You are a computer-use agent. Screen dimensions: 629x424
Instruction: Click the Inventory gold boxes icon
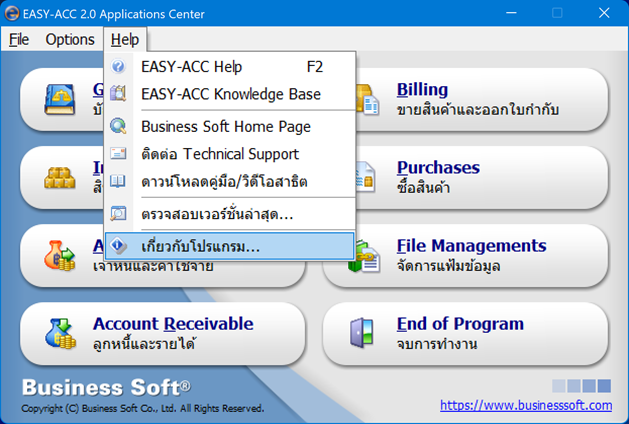tap(60, 178)
